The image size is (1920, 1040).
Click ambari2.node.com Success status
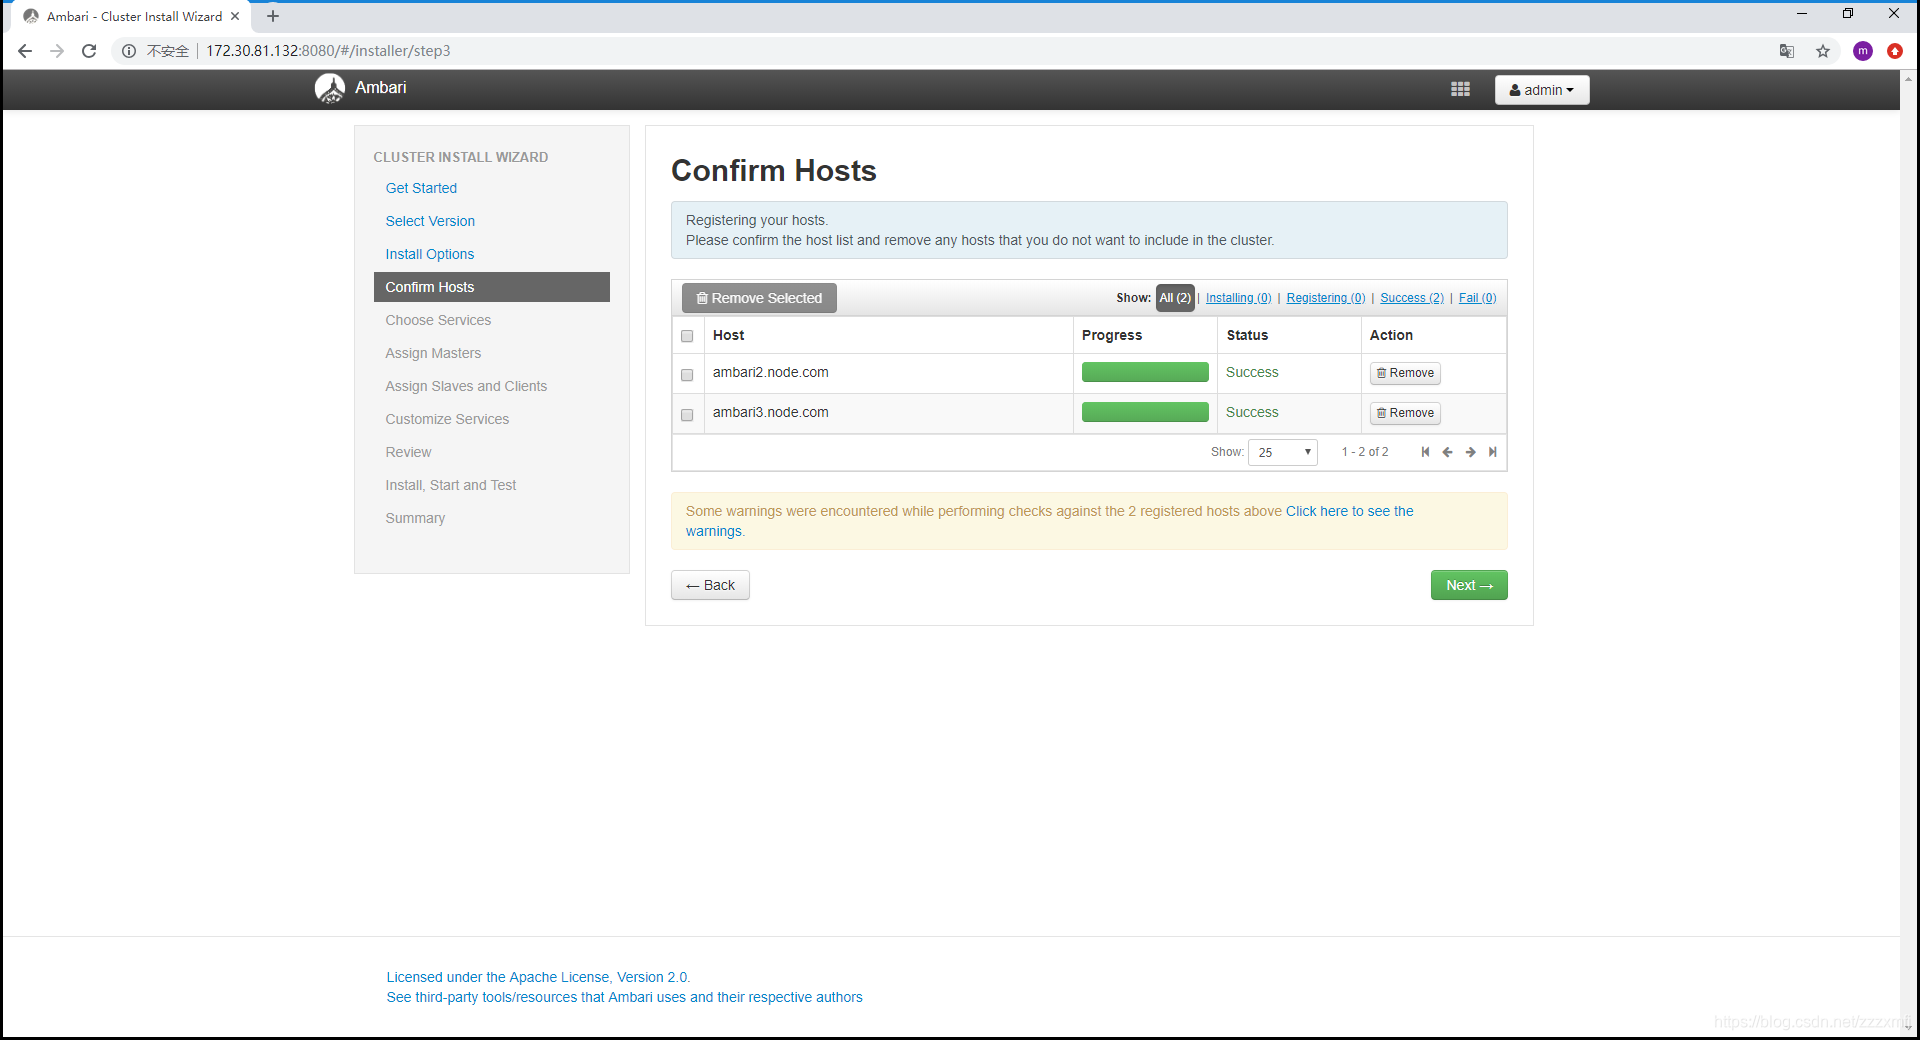click(x=1252, y=372)
